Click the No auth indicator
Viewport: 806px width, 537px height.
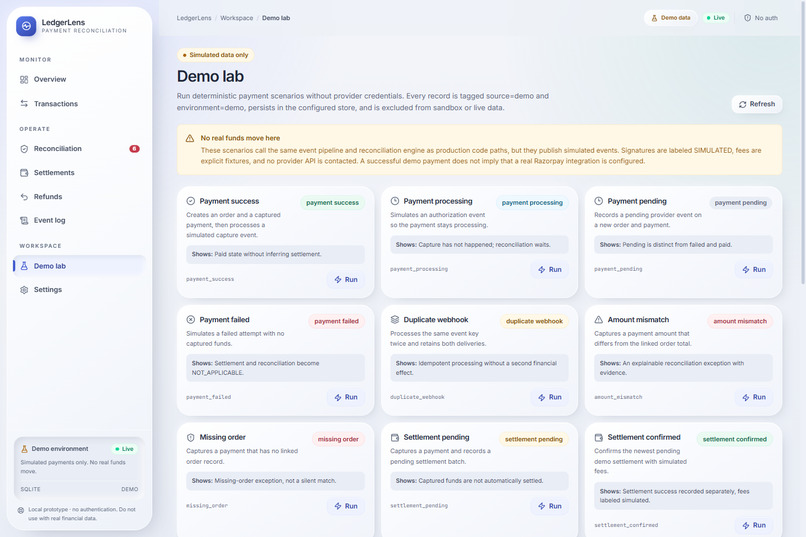761,18
